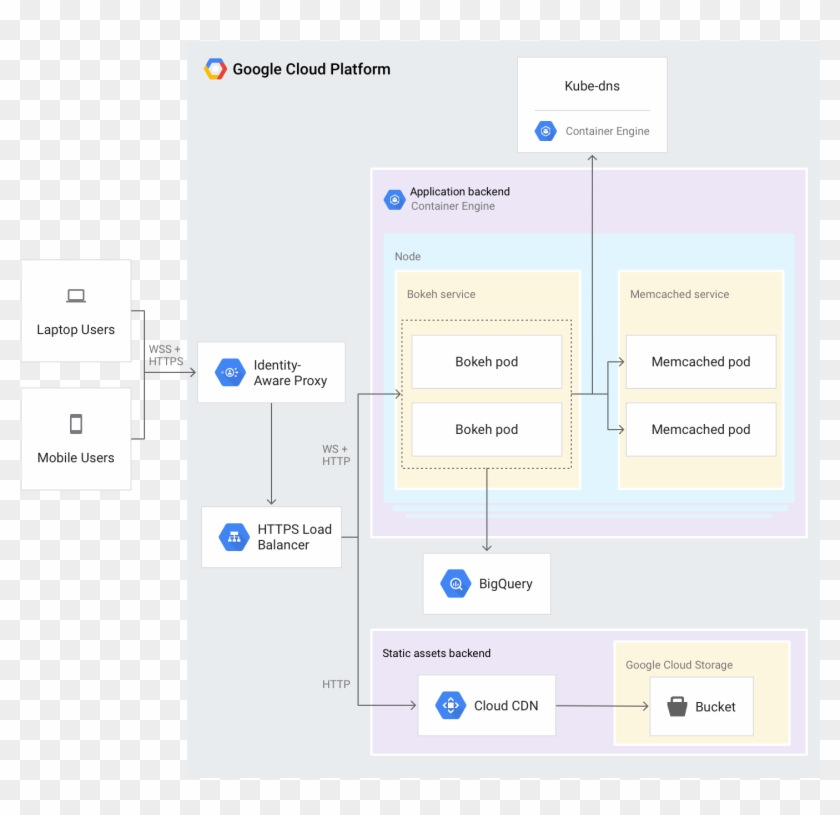
Task: Click the WS + HTTP connection label
Action: click(336, 455)
